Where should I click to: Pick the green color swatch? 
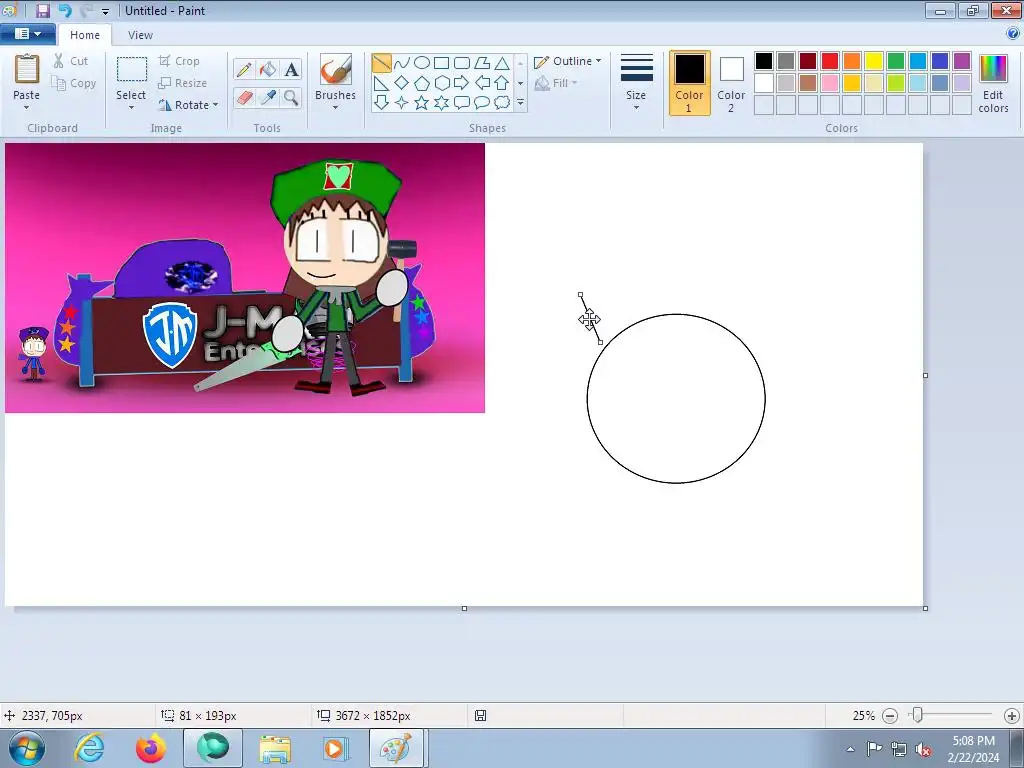pyautogui.click(x=896, y=61)
